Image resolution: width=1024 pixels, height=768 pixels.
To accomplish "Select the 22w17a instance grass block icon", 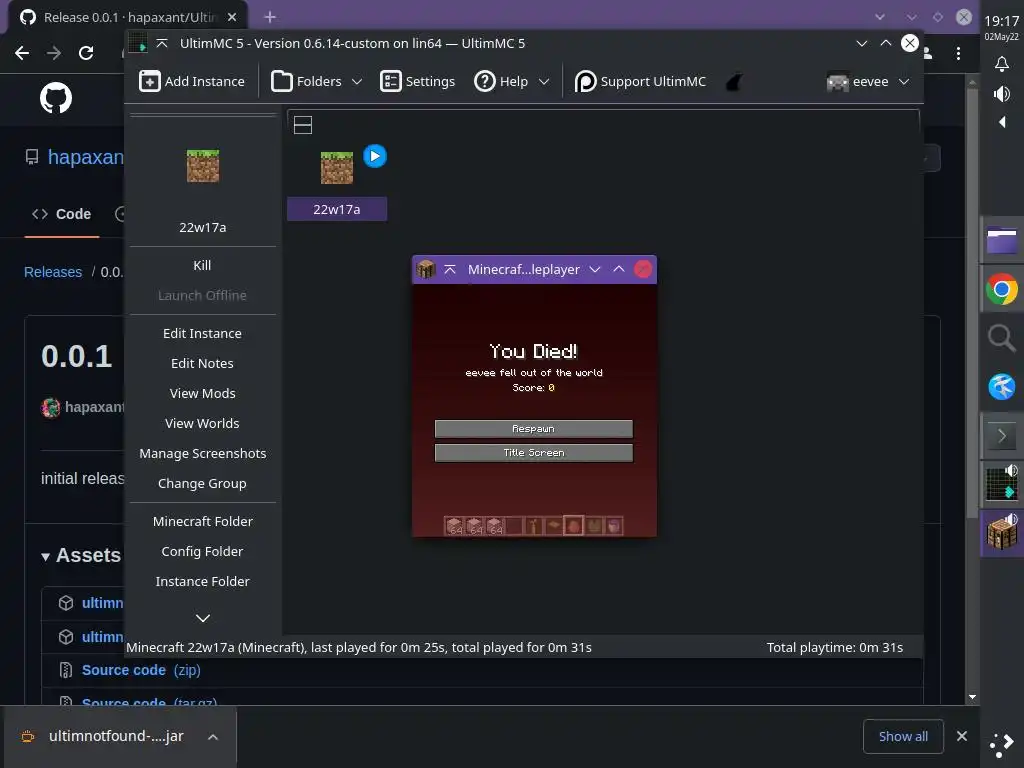I will coord(336,168).
